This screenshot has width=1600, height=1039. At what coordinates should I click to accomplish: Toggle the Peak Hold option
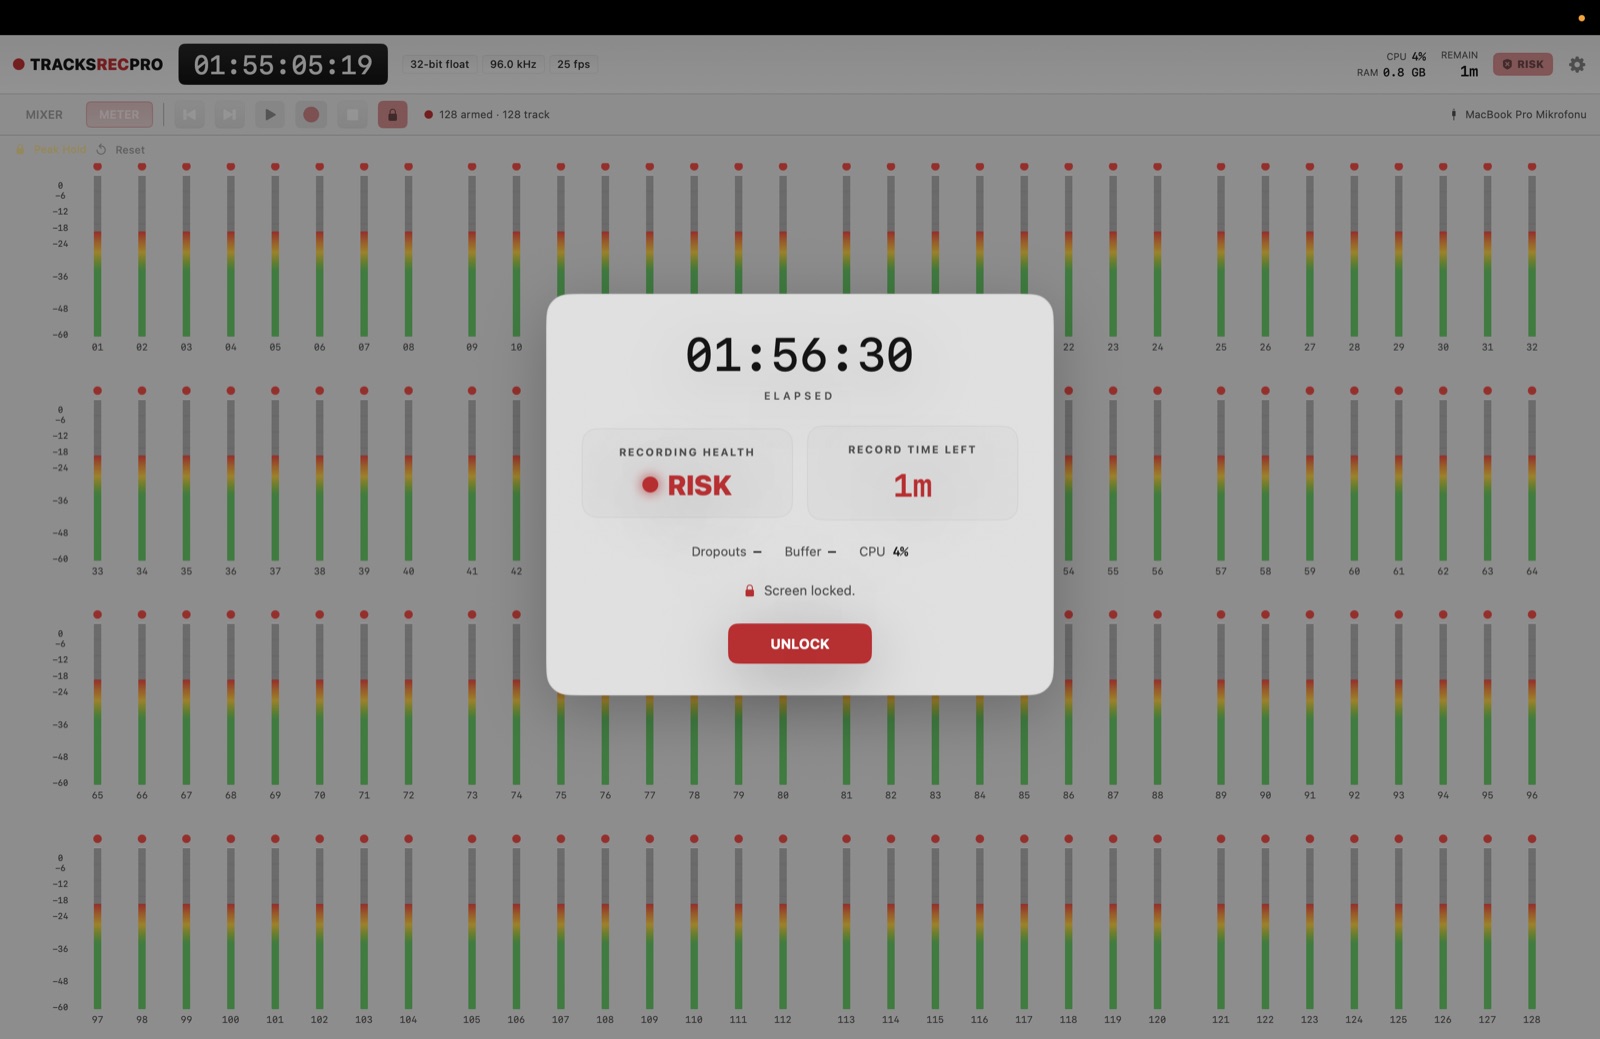point(51,150)
